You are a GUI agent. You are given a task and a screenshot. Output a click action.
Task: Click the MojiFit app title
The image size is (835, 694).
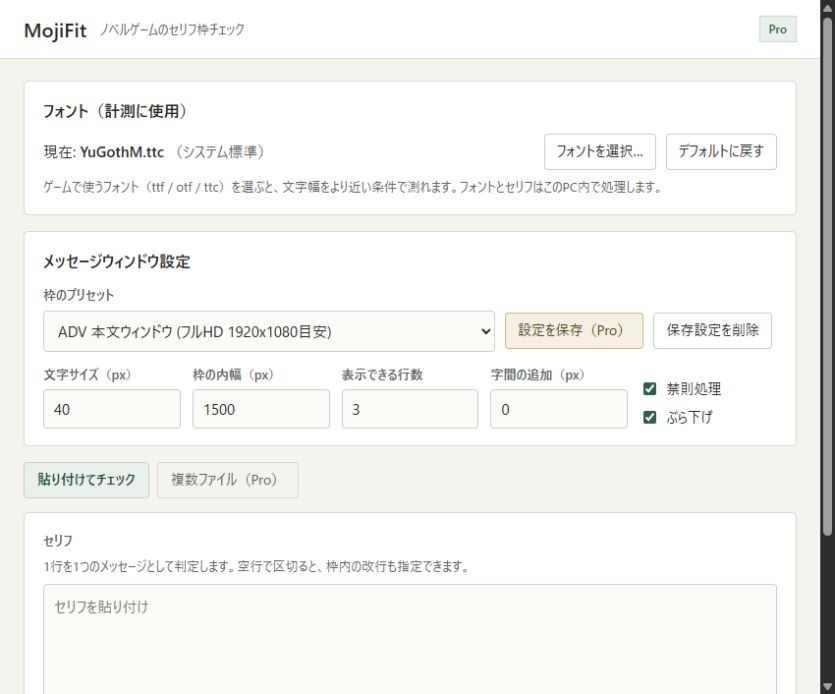[x=55, y=30]
